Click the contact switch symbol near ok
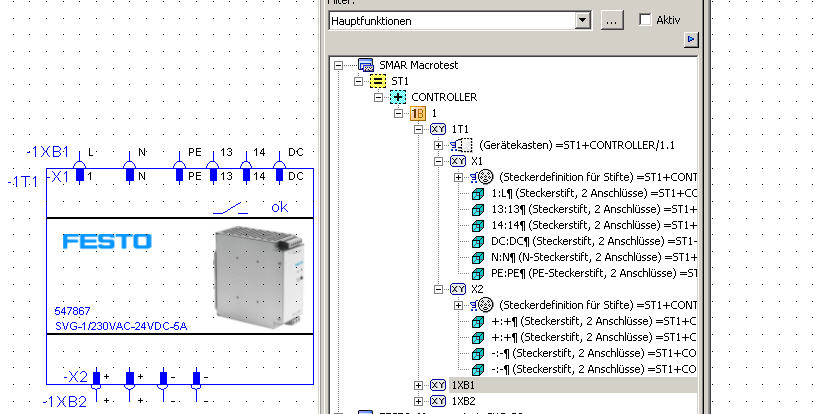 [x=230, y=208]
